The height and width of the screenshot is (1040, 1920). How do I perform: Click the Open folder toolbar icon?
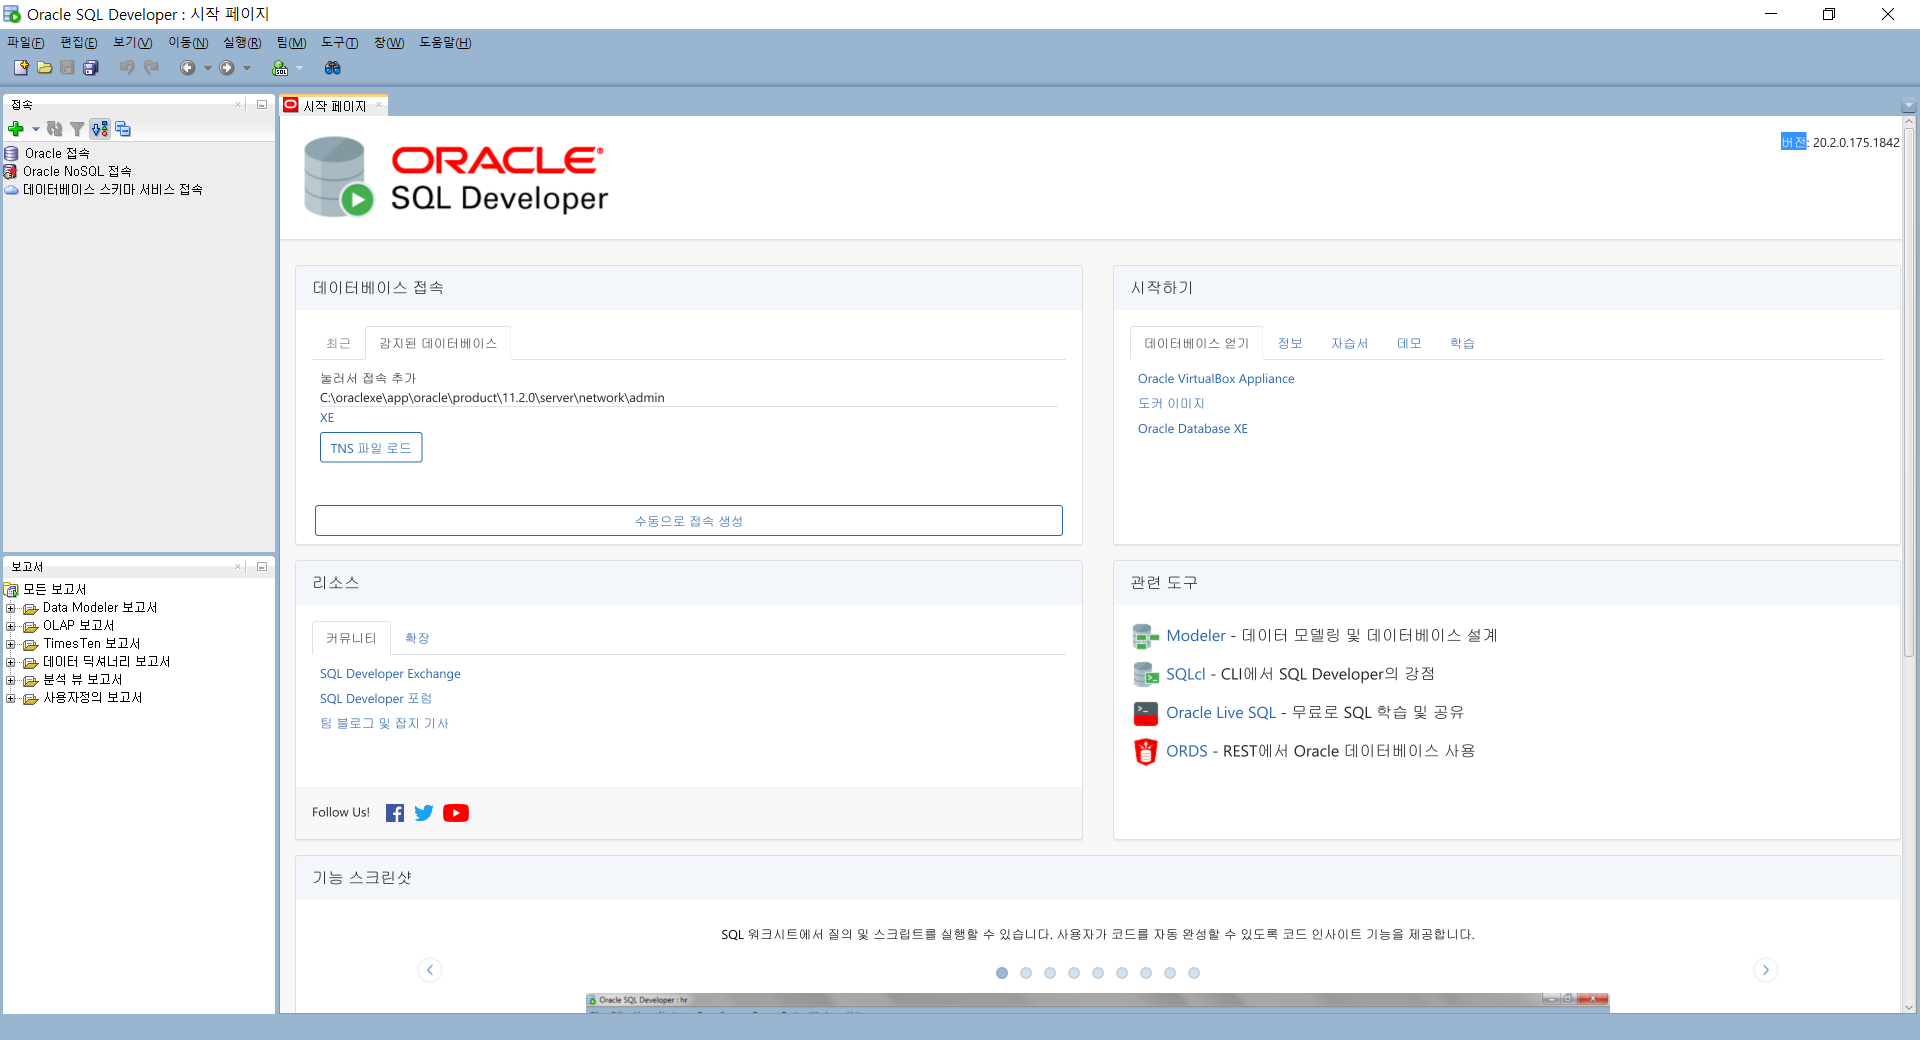[x=44, y=68]
